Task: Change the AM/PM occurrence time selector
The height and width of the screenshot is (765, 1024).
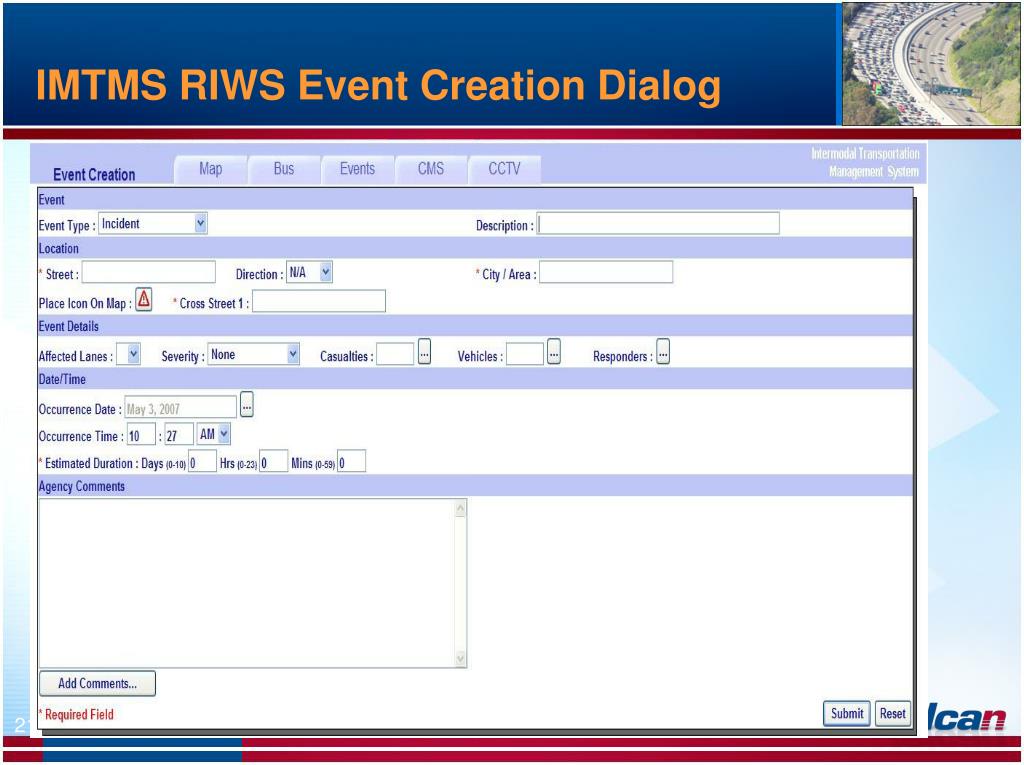Action: 214,434
